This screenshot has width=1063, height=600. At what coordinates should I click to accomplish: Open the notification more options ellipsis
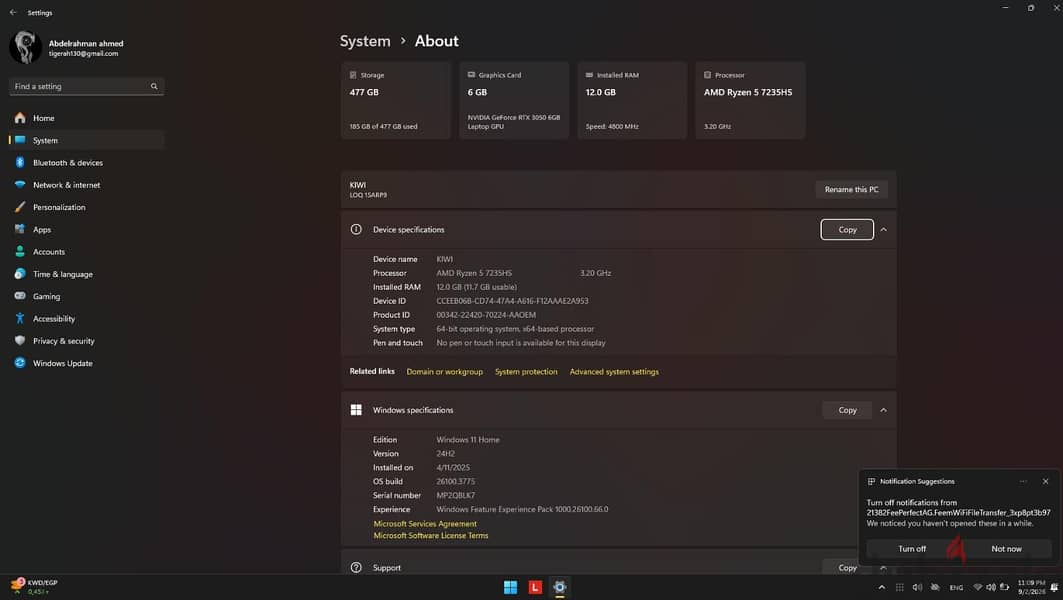1023,481
